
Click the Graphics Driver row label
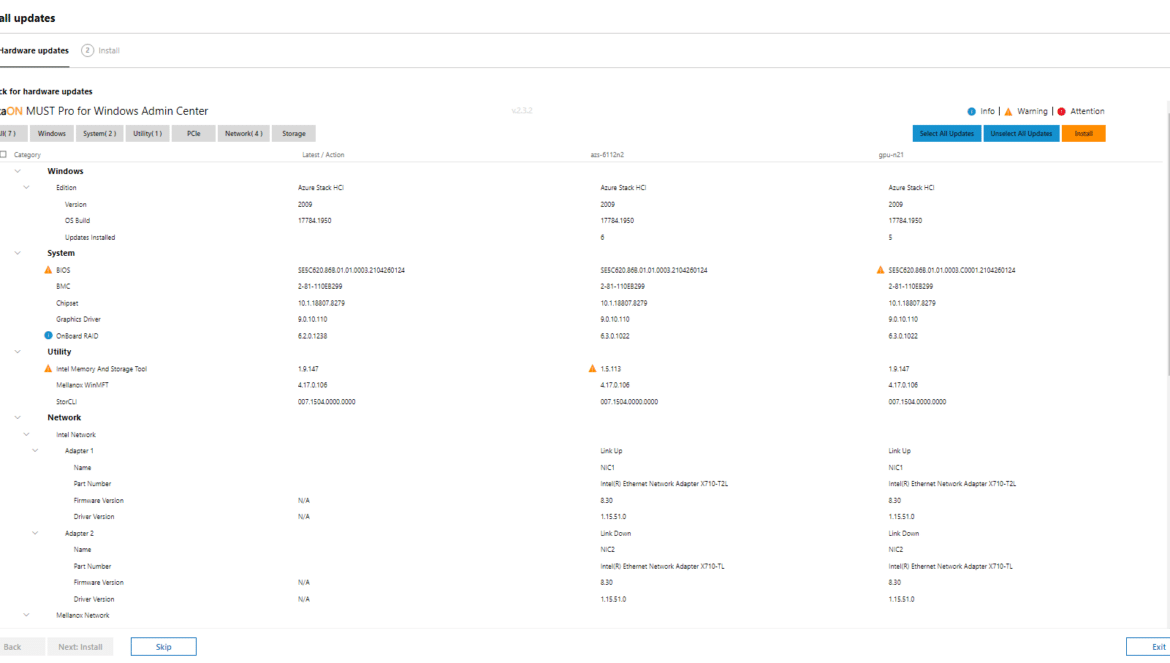click(80, 319)
